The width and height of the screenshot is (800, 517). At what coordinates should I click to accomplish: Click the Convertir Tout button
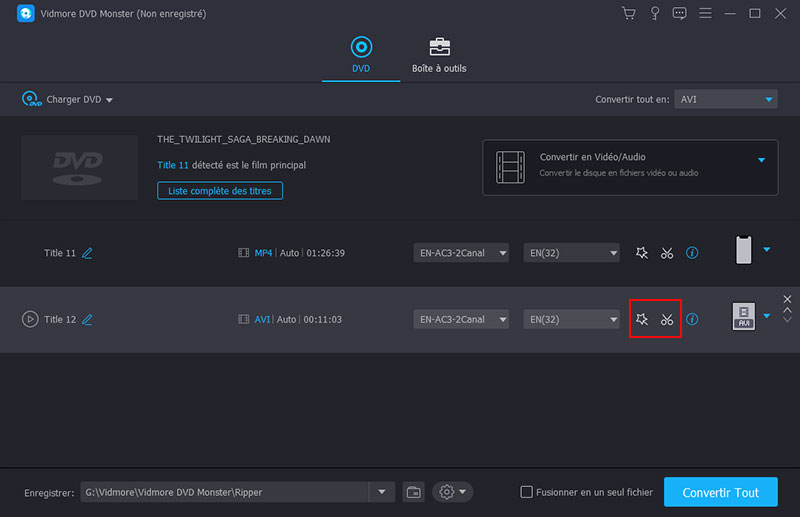[x=720, y=492]
